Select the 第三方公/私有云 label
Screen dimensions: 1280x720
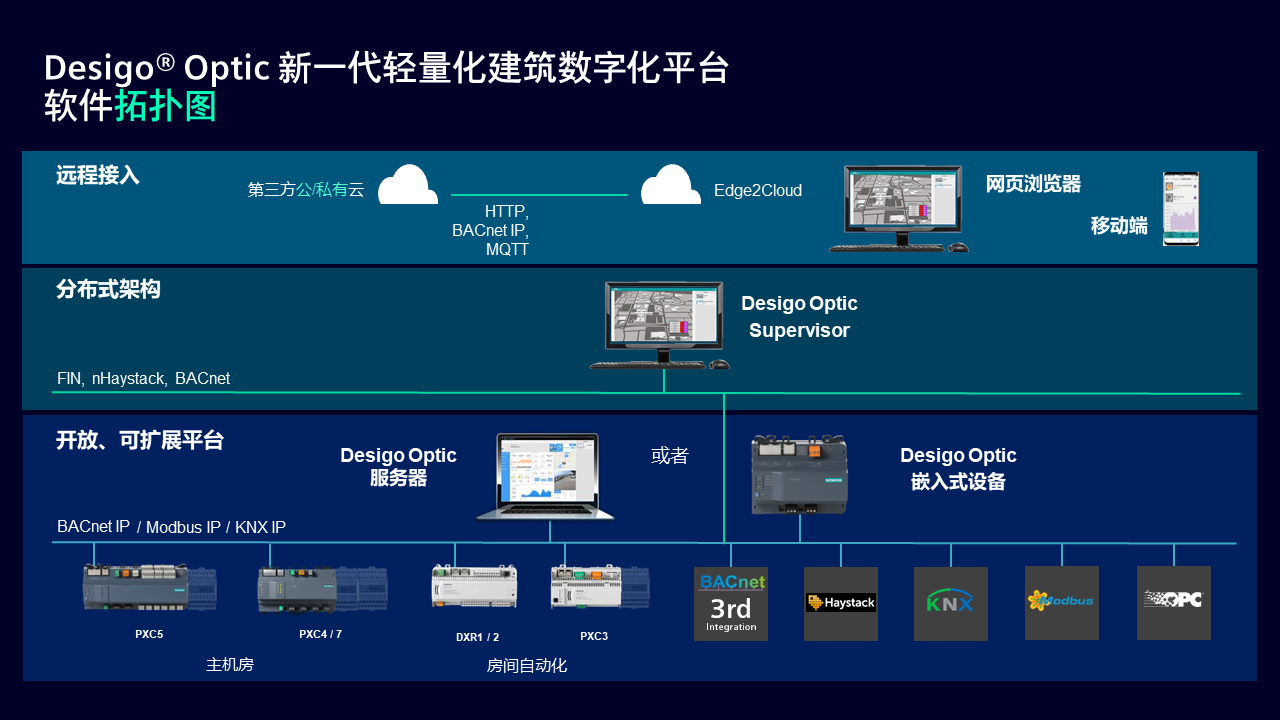(306, 190)
